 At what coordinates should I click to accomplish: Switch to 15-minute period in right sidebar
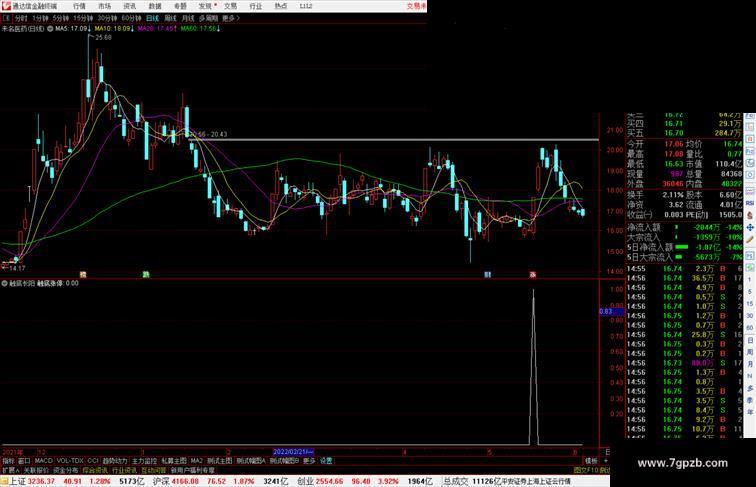click(750, 304)
